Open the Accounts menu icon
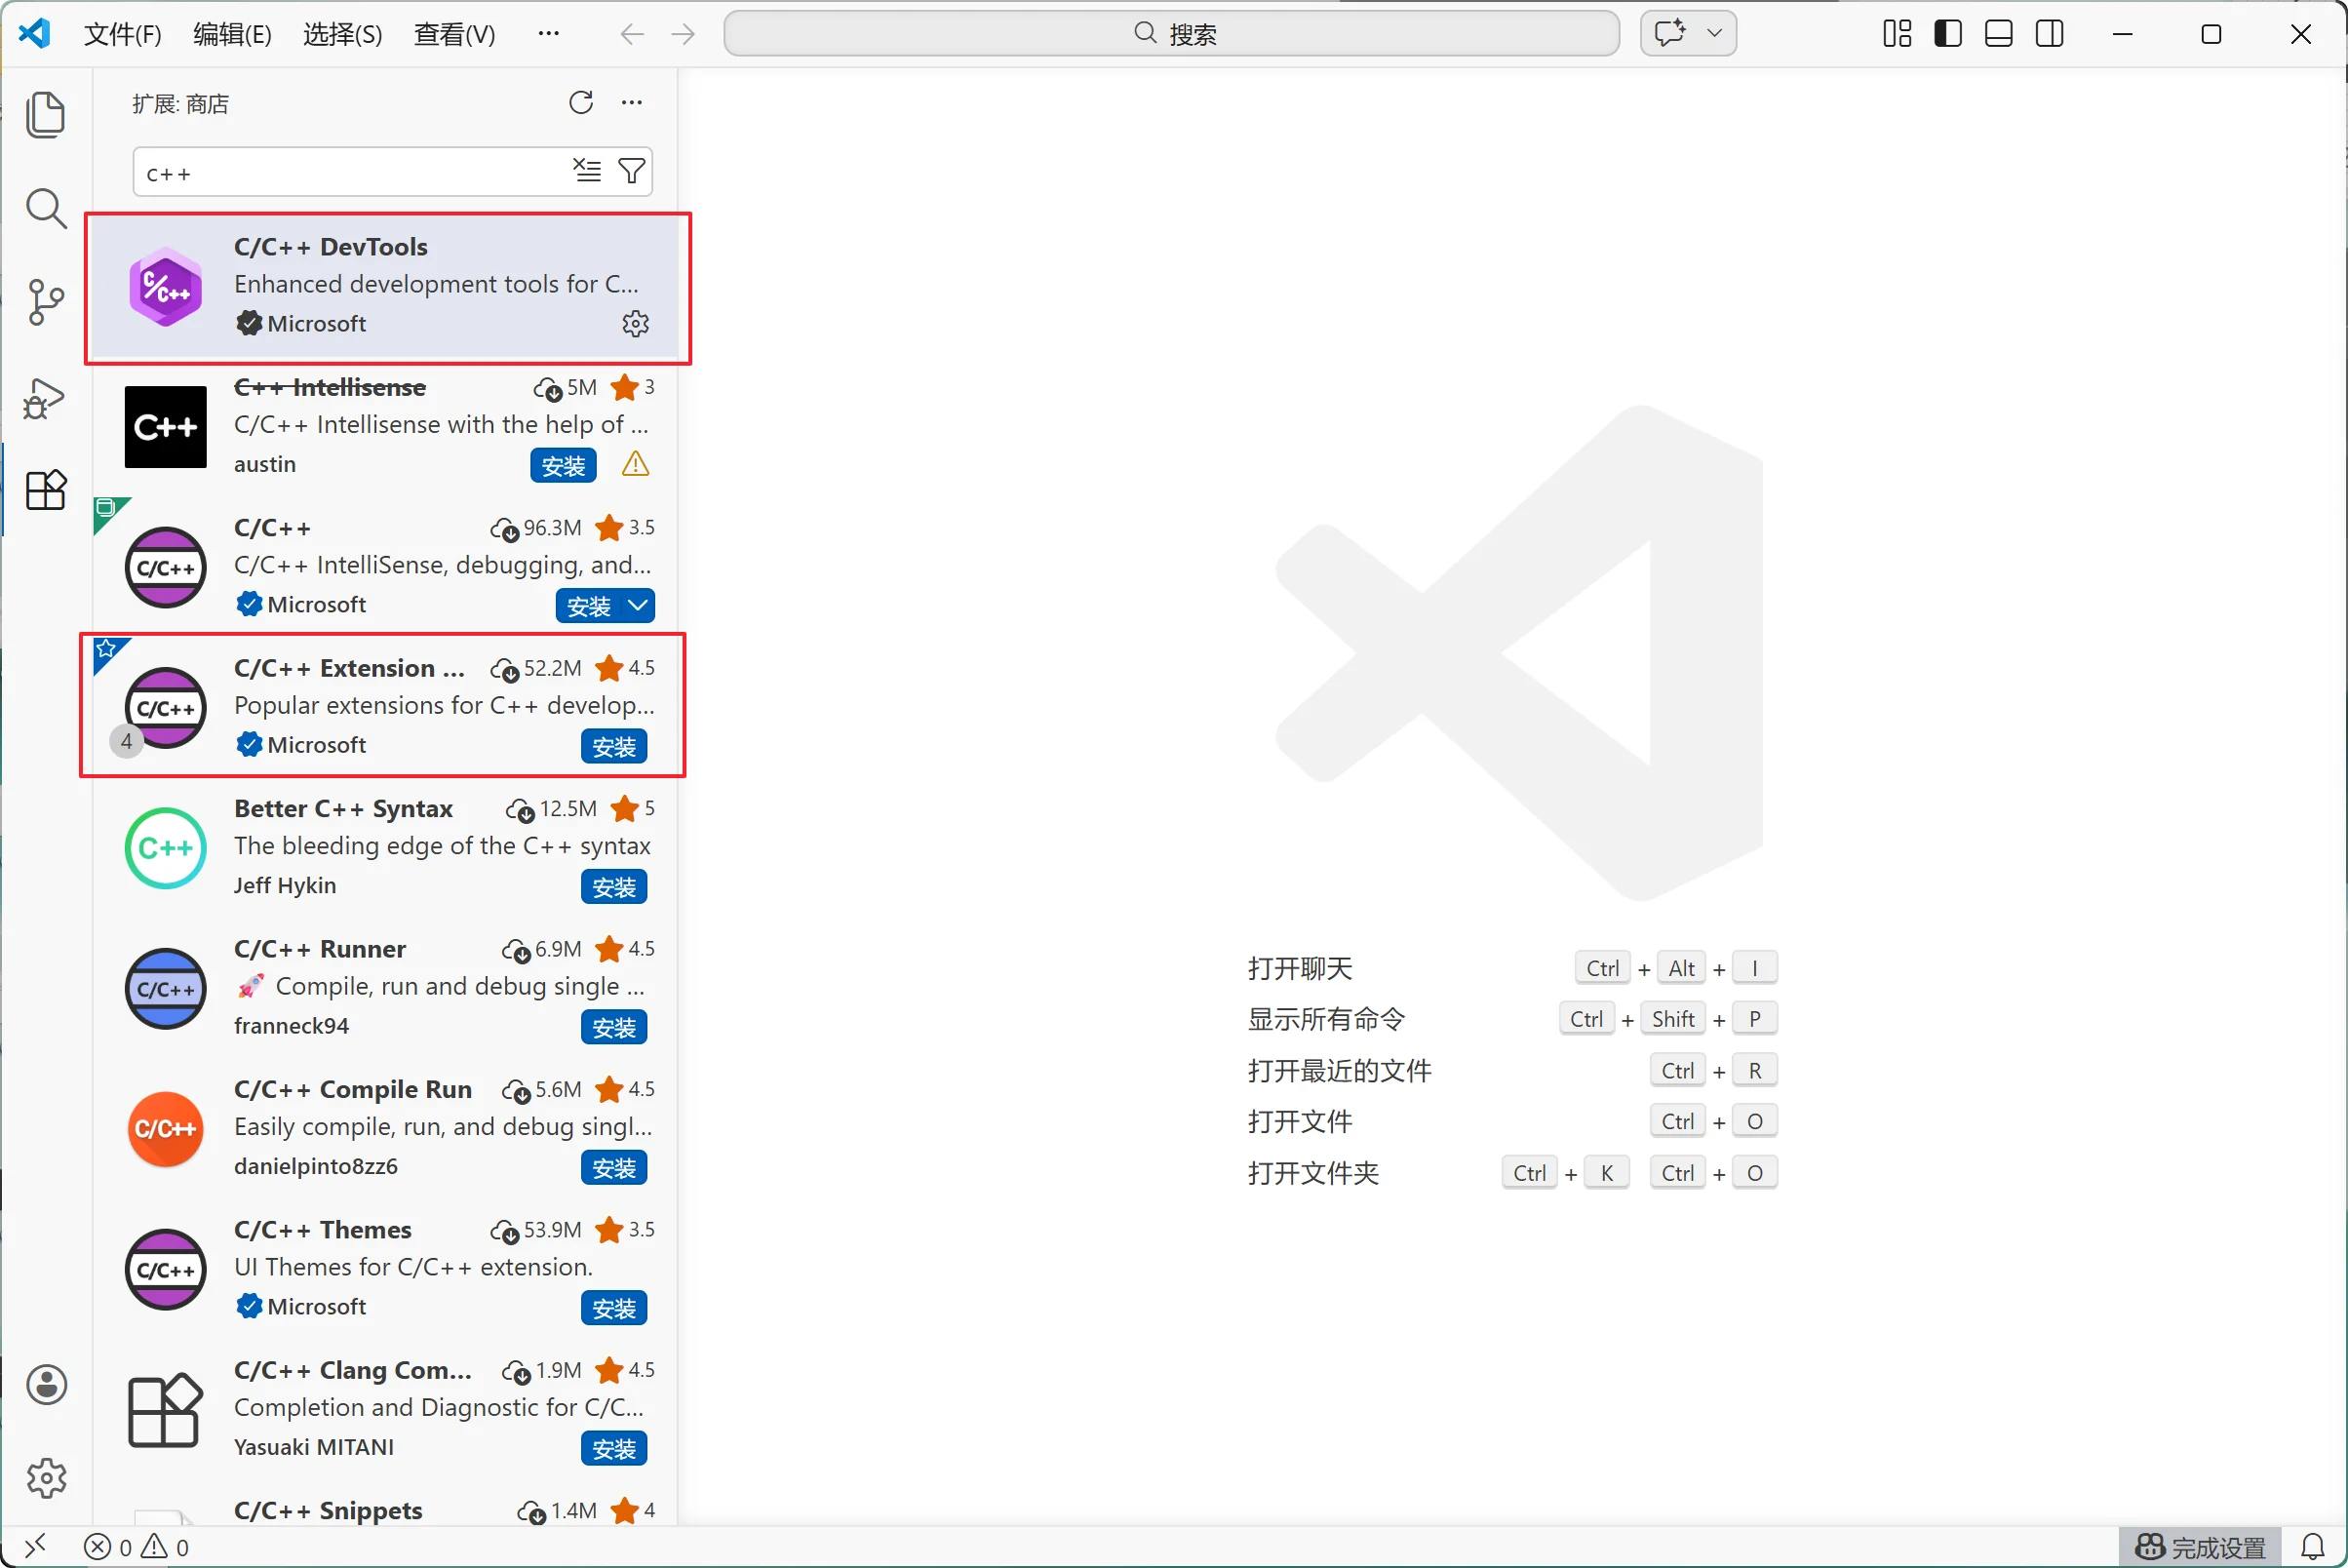The image size is (2348, 1568). [x=46, y=1385]
